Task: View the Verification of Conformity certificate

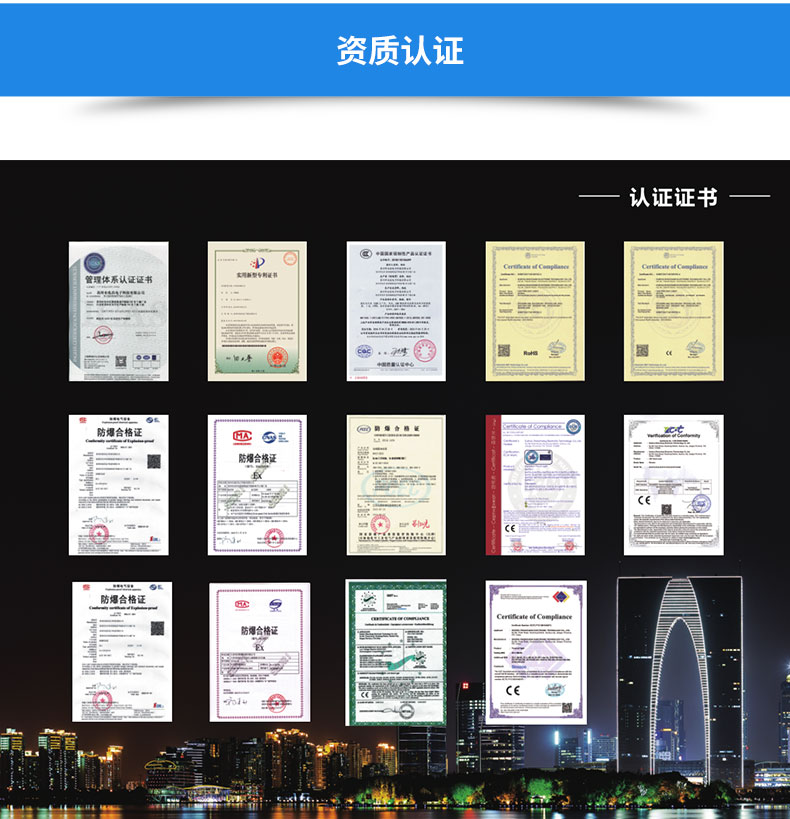Action: [673, 485]
